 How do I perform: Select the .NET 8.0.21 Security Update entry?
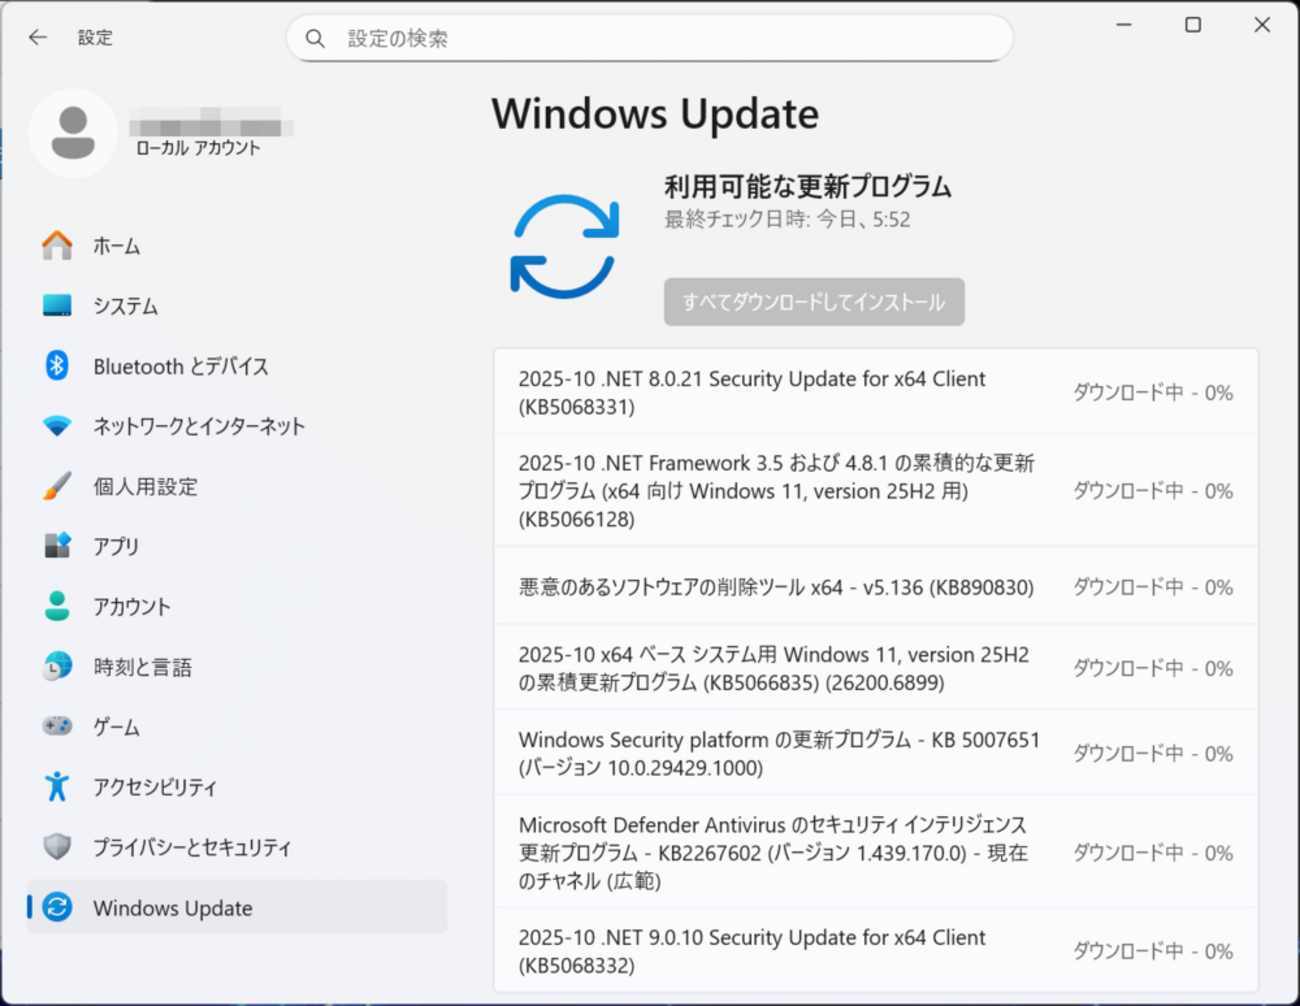pos(876,392)
